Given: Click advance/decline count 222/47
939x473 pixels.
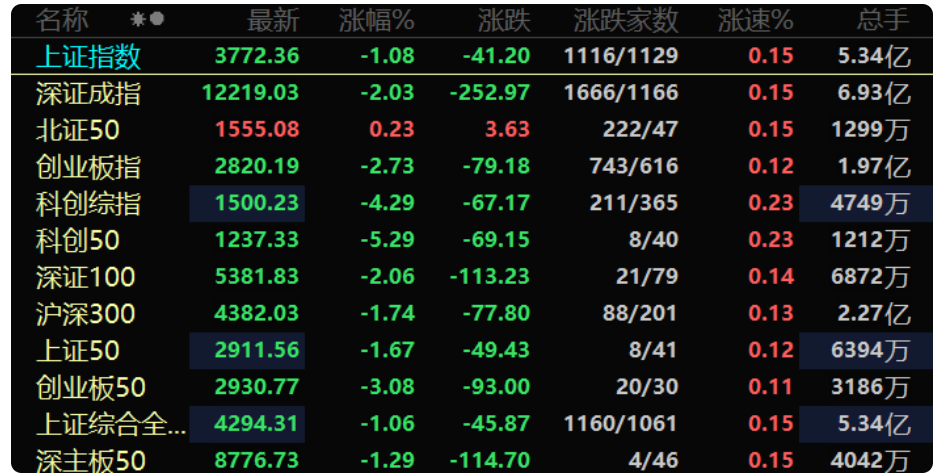Looking at the screenshot, I should click(x=640, y=129).
